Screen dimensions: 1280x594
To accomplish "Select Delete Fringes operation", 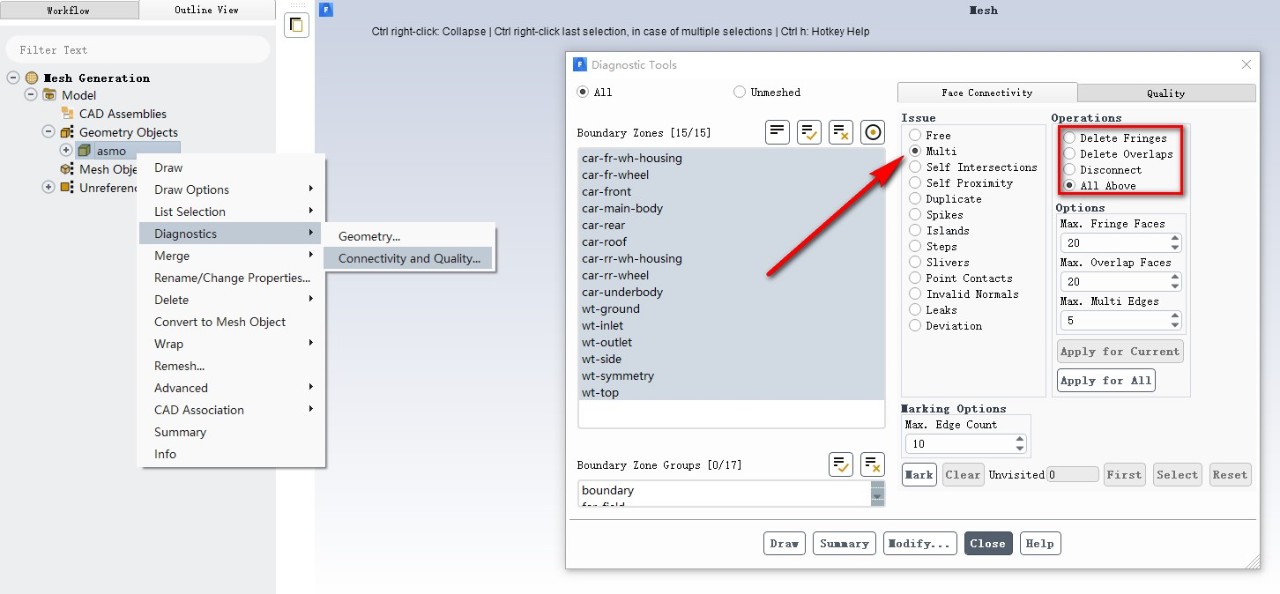I will click(x=1071, y=138).
